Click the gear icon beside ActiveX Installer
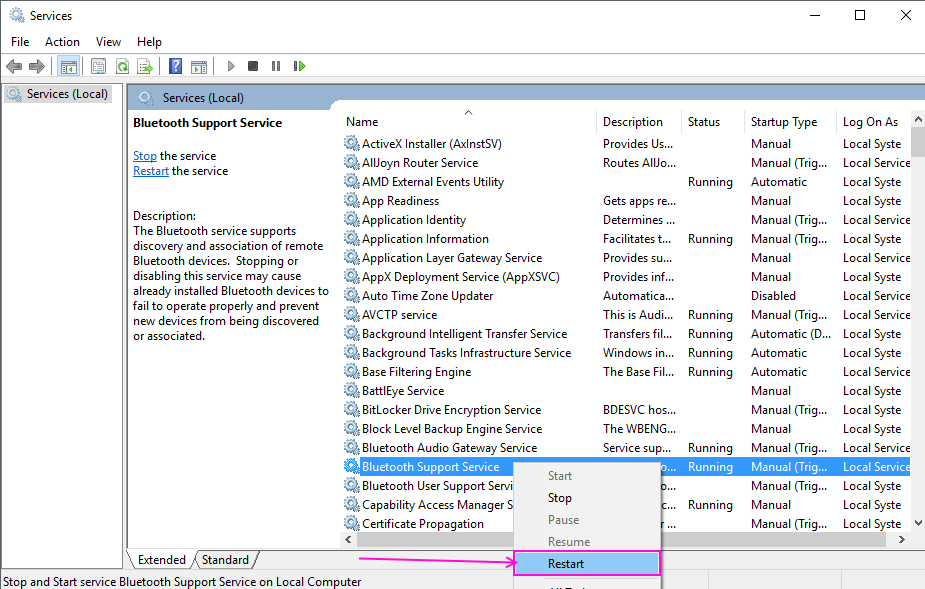 coord(352,143)
